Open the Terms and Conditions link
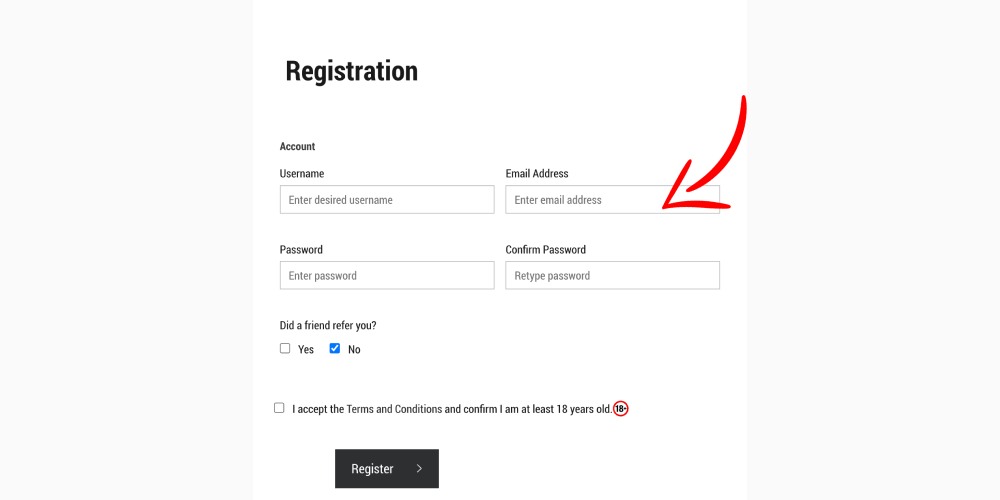 394,409
